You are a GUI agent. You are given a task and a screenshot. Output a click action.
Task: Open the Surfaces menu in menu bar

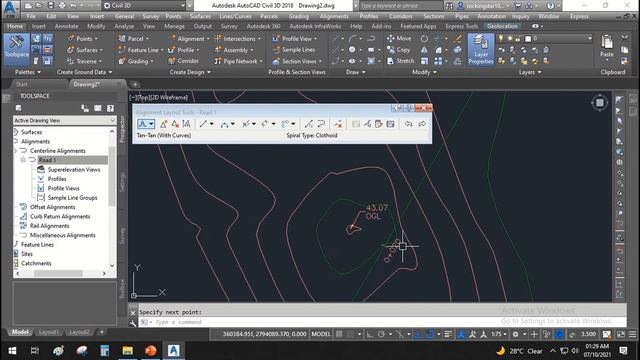pyautogui.click(x=200, y=16)
